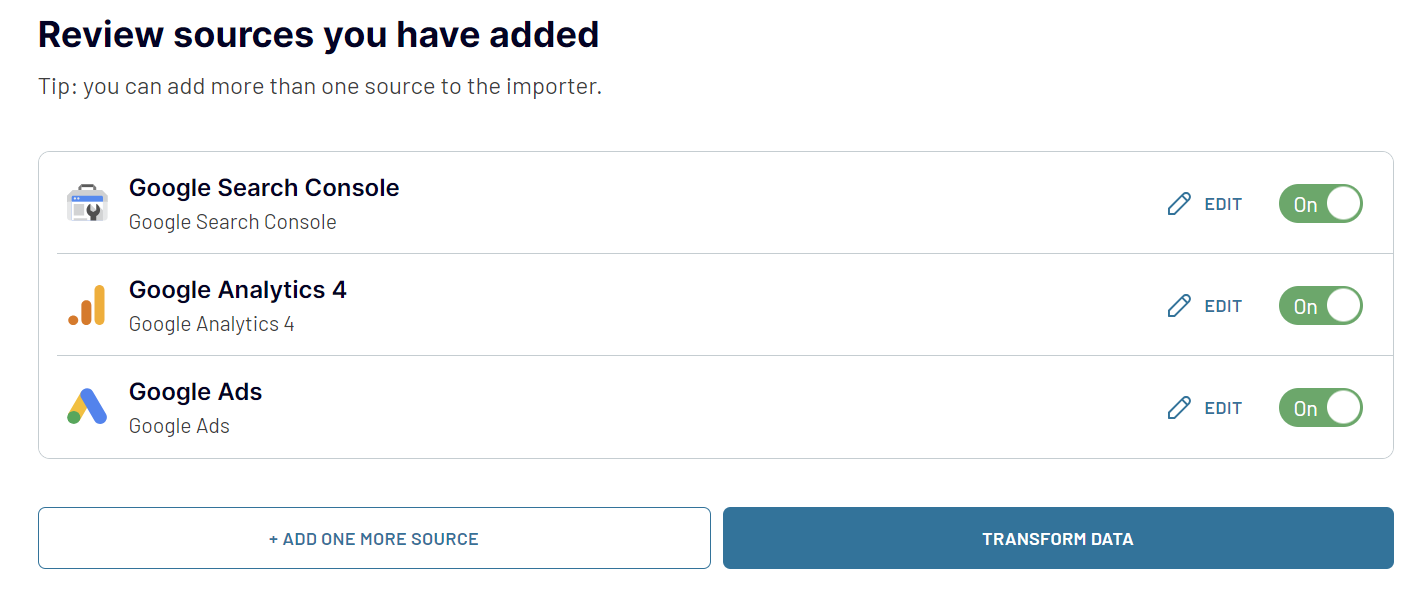This screenshot has width=1420, height=604.
Task: Select the pencil icon for Google Analytics 4
Action: (x=1179, y=305)
